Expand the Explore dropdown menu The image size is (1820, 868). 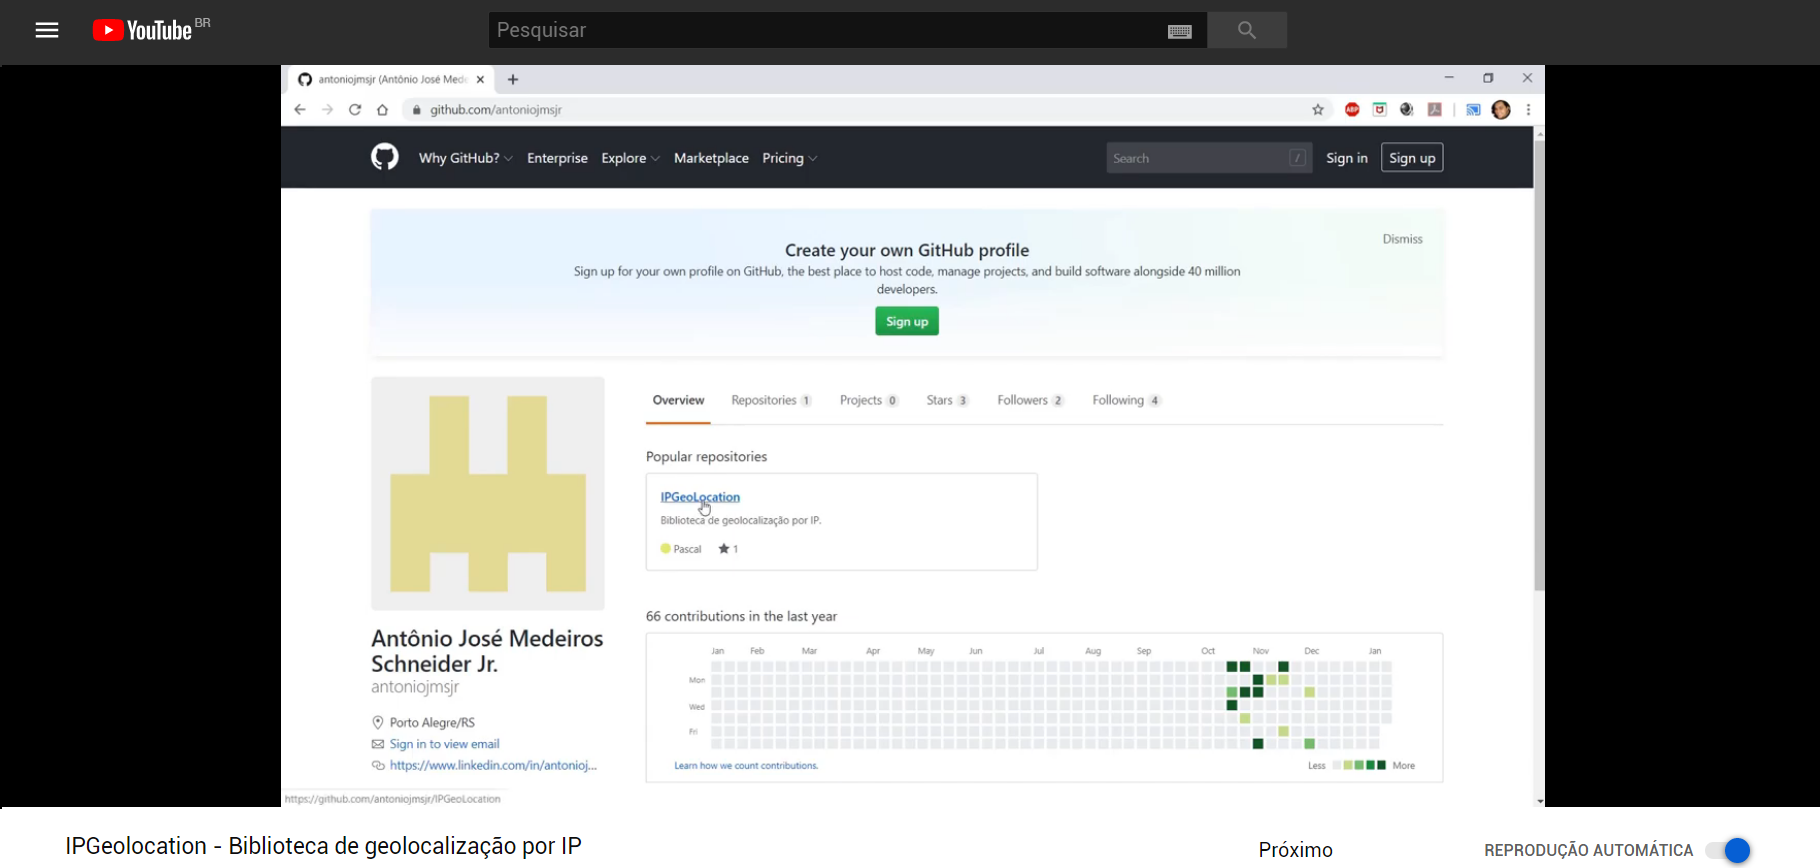pyautogui.click(x=630, y=158)
